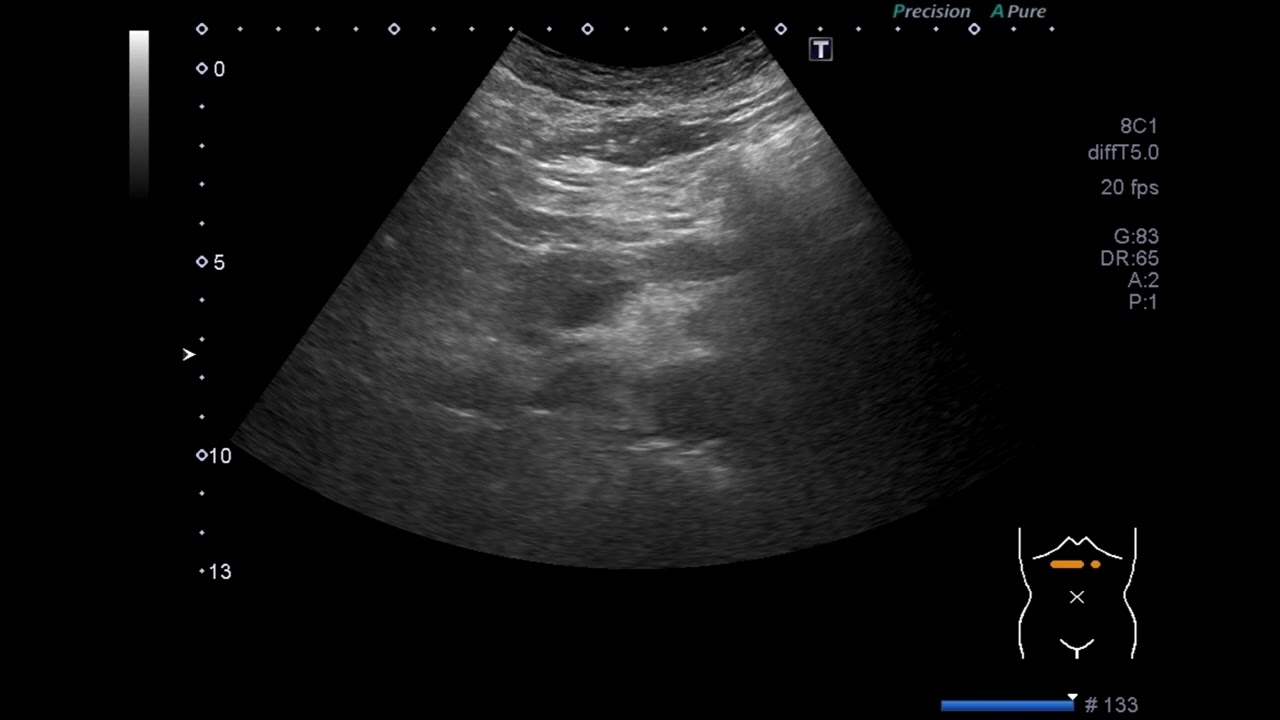Image resolution: width=1280 pixels, height=720 pixels.
Task: Click the 'Precision' label
Action: 931,12
